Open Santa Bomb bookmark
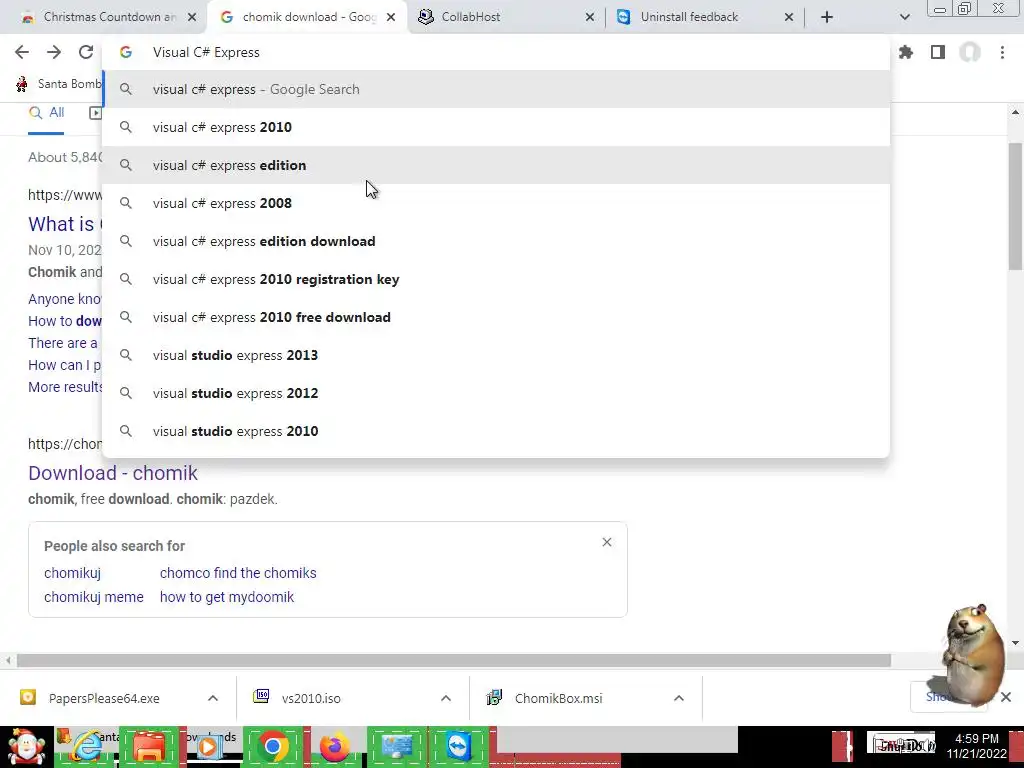1024x768 pixels. pos(59,84)
